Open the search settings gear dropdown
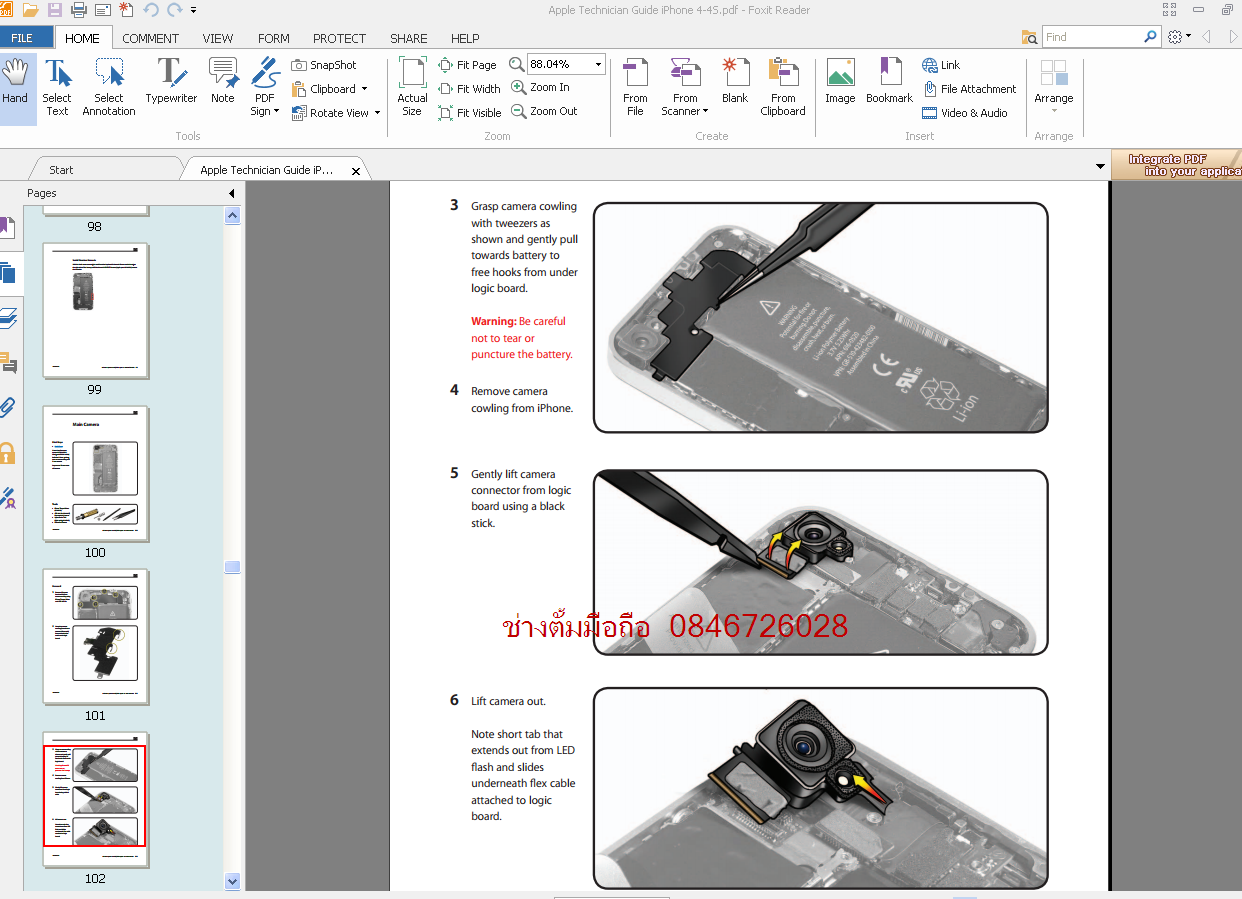 [x=1179, y=37]
